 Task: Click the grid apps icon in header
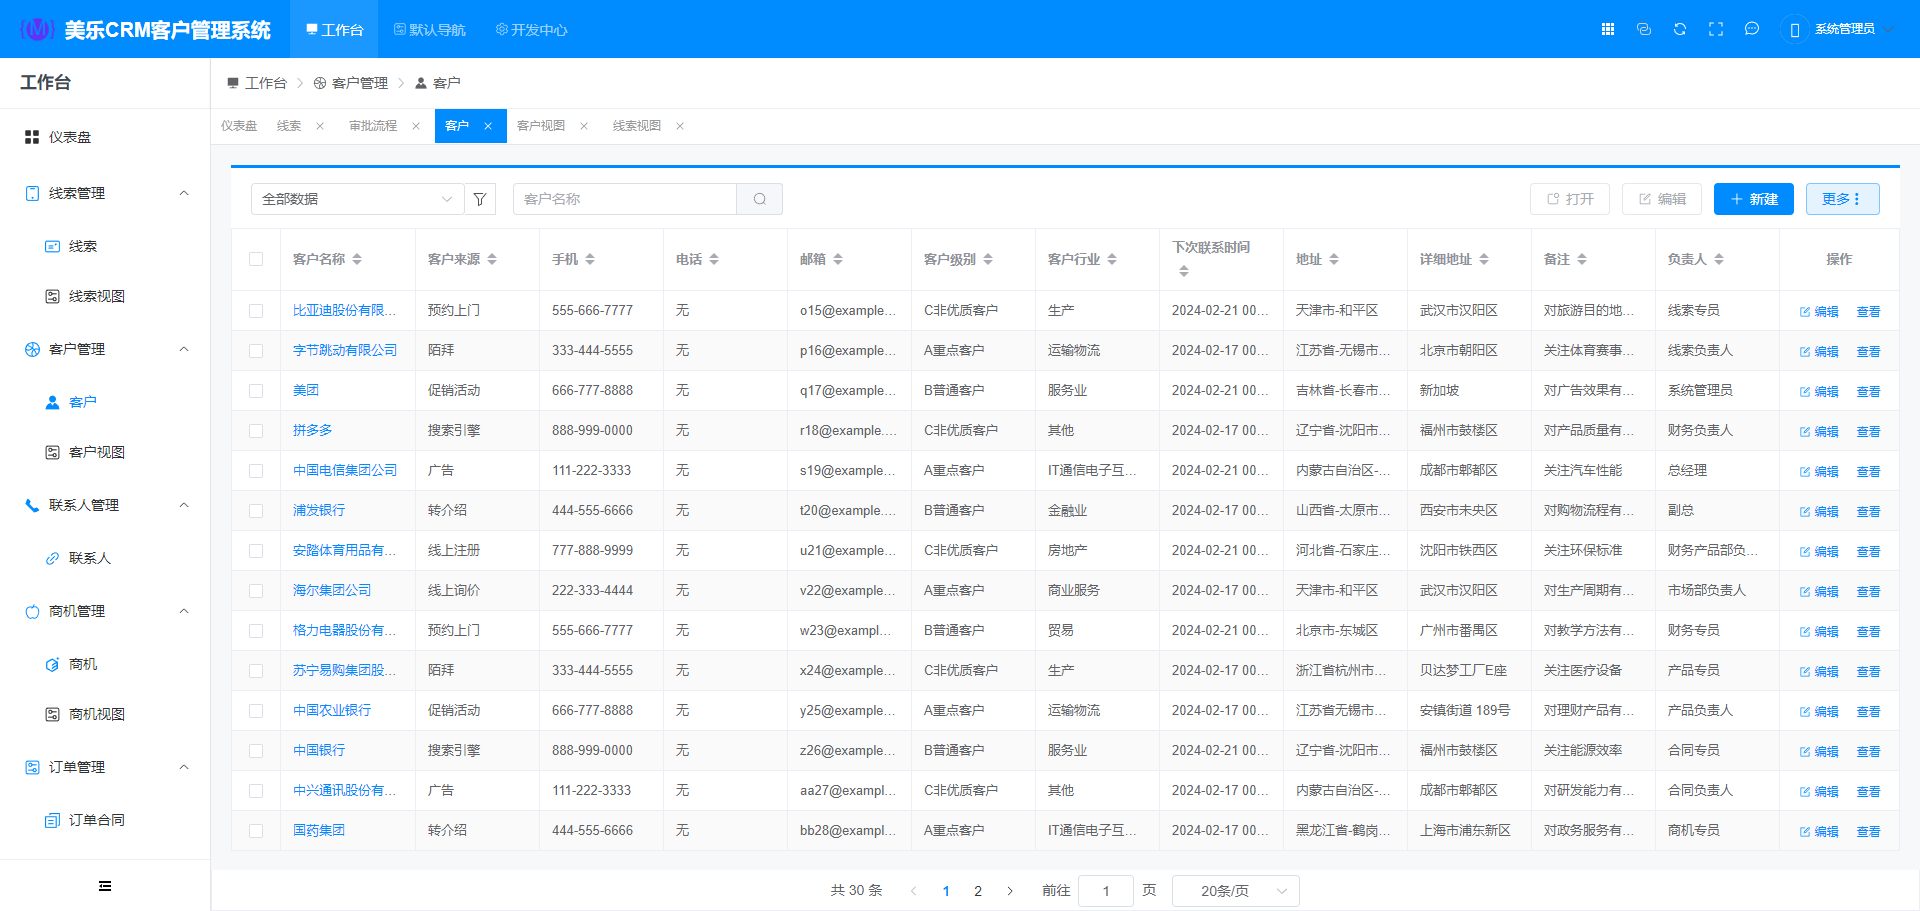click(x=1608, y=29)
